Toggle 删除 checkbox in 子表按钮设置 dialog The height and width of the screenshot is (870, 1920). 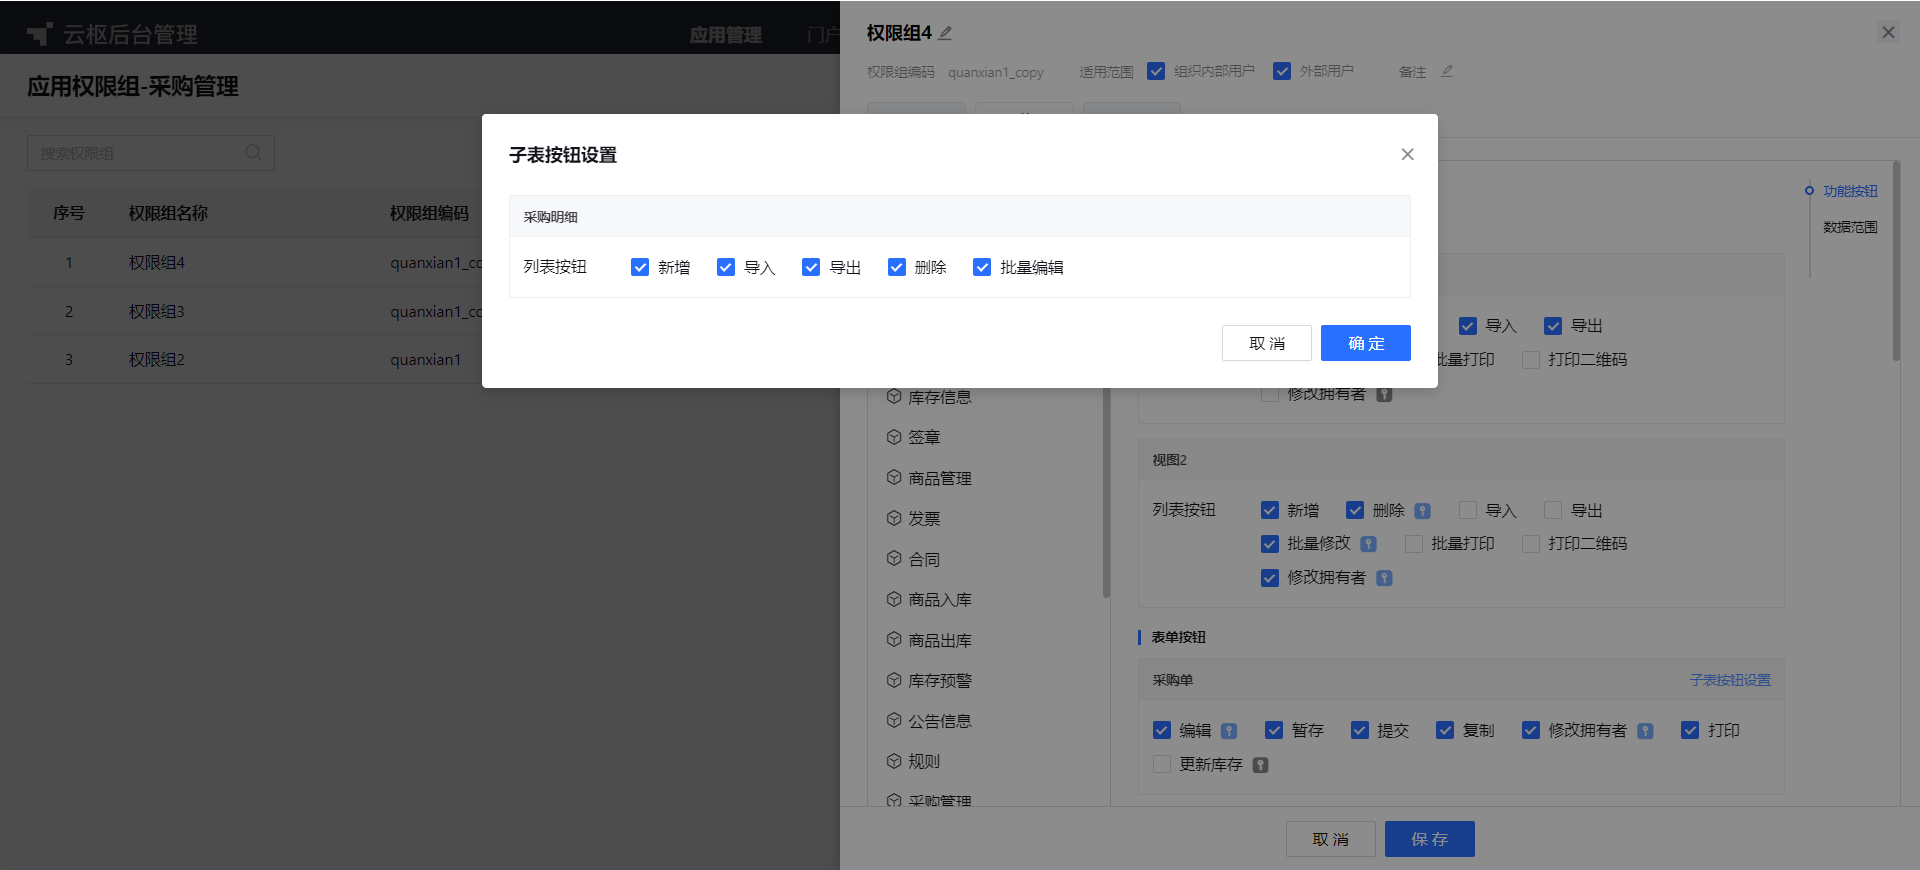[897, 267]
